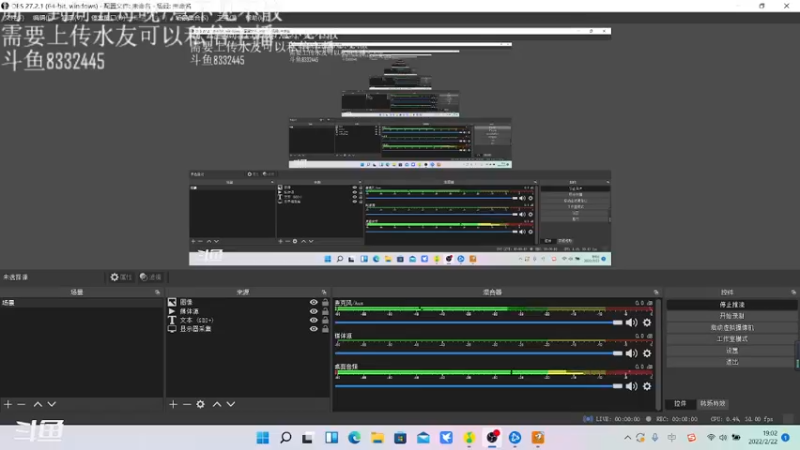Mute the 麦克风/Aux channel
This screenshot has width=800, height=450.
[x=632, y=322]
